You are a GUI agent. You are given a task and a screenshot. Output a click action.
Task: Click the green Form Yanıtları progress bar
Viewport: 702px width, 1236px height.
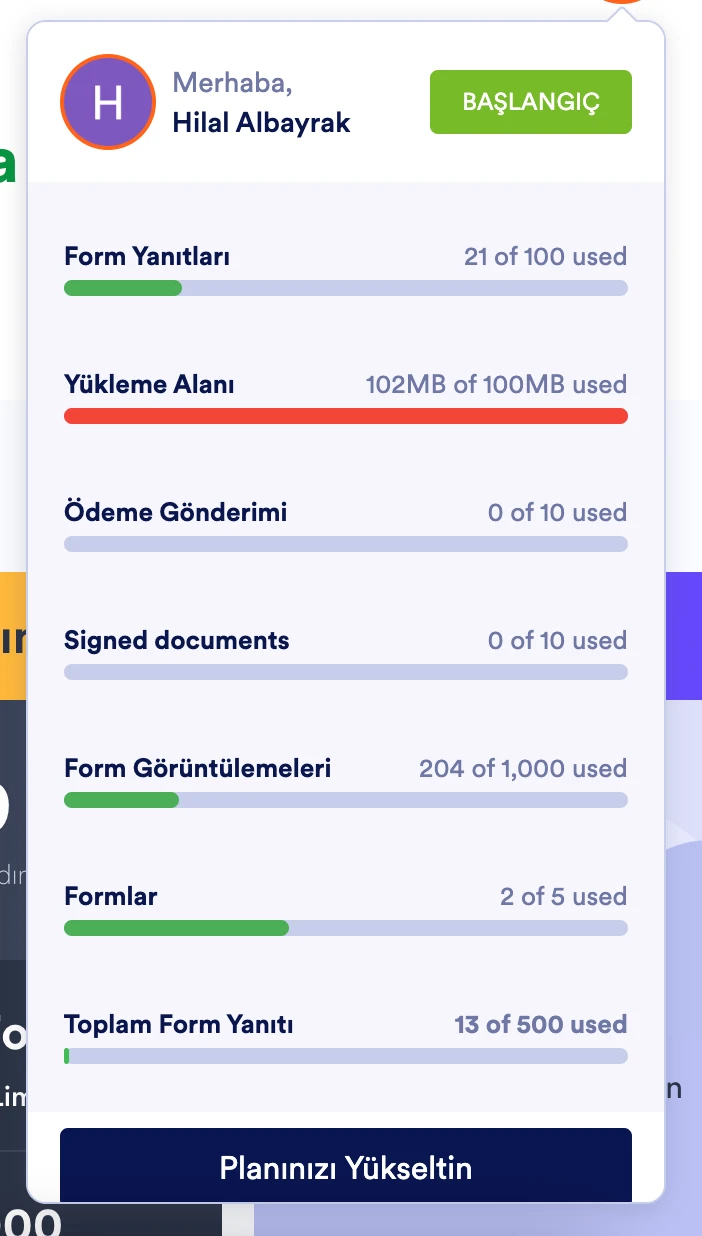[x=122, y=287]
